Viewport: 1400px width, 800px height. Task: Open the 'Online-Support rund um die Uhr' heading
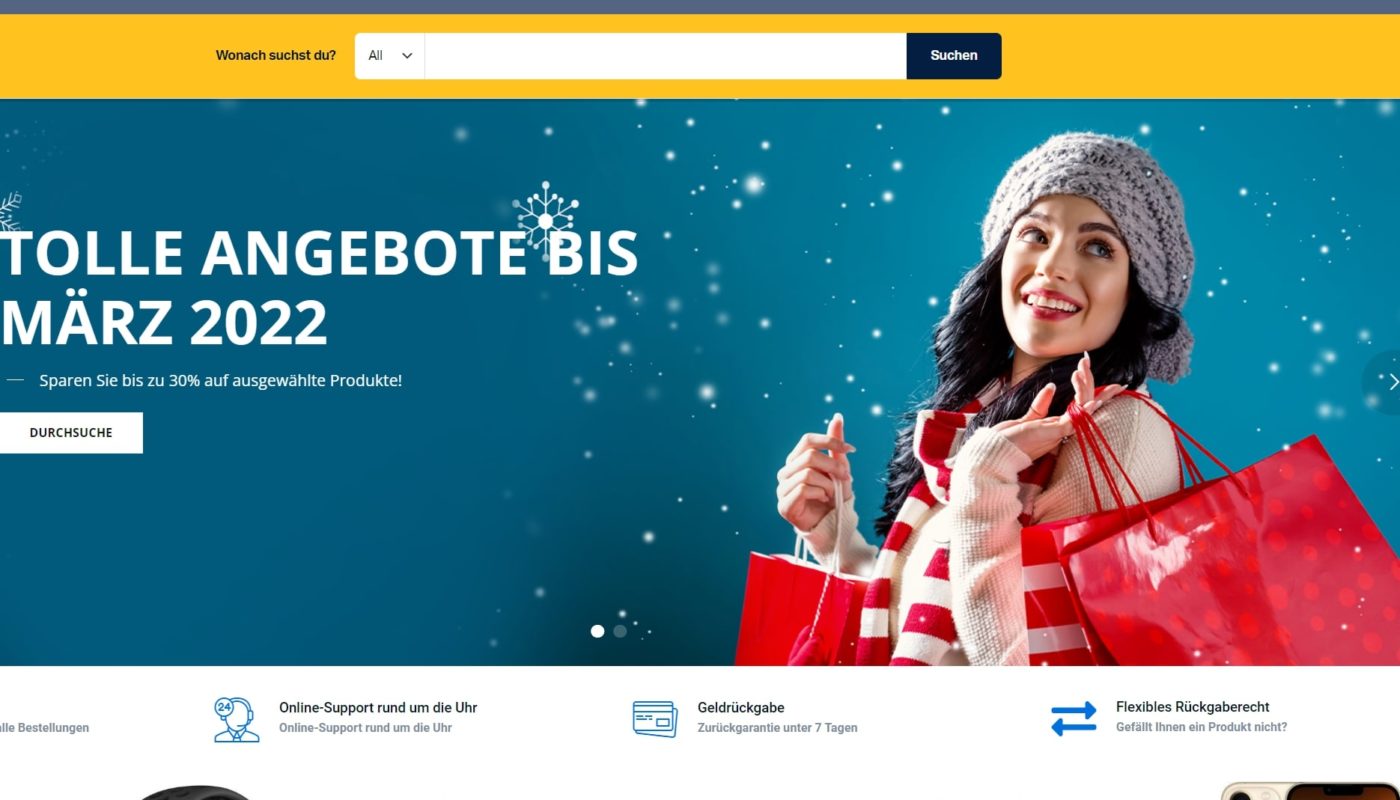click(x=378, y=707)
